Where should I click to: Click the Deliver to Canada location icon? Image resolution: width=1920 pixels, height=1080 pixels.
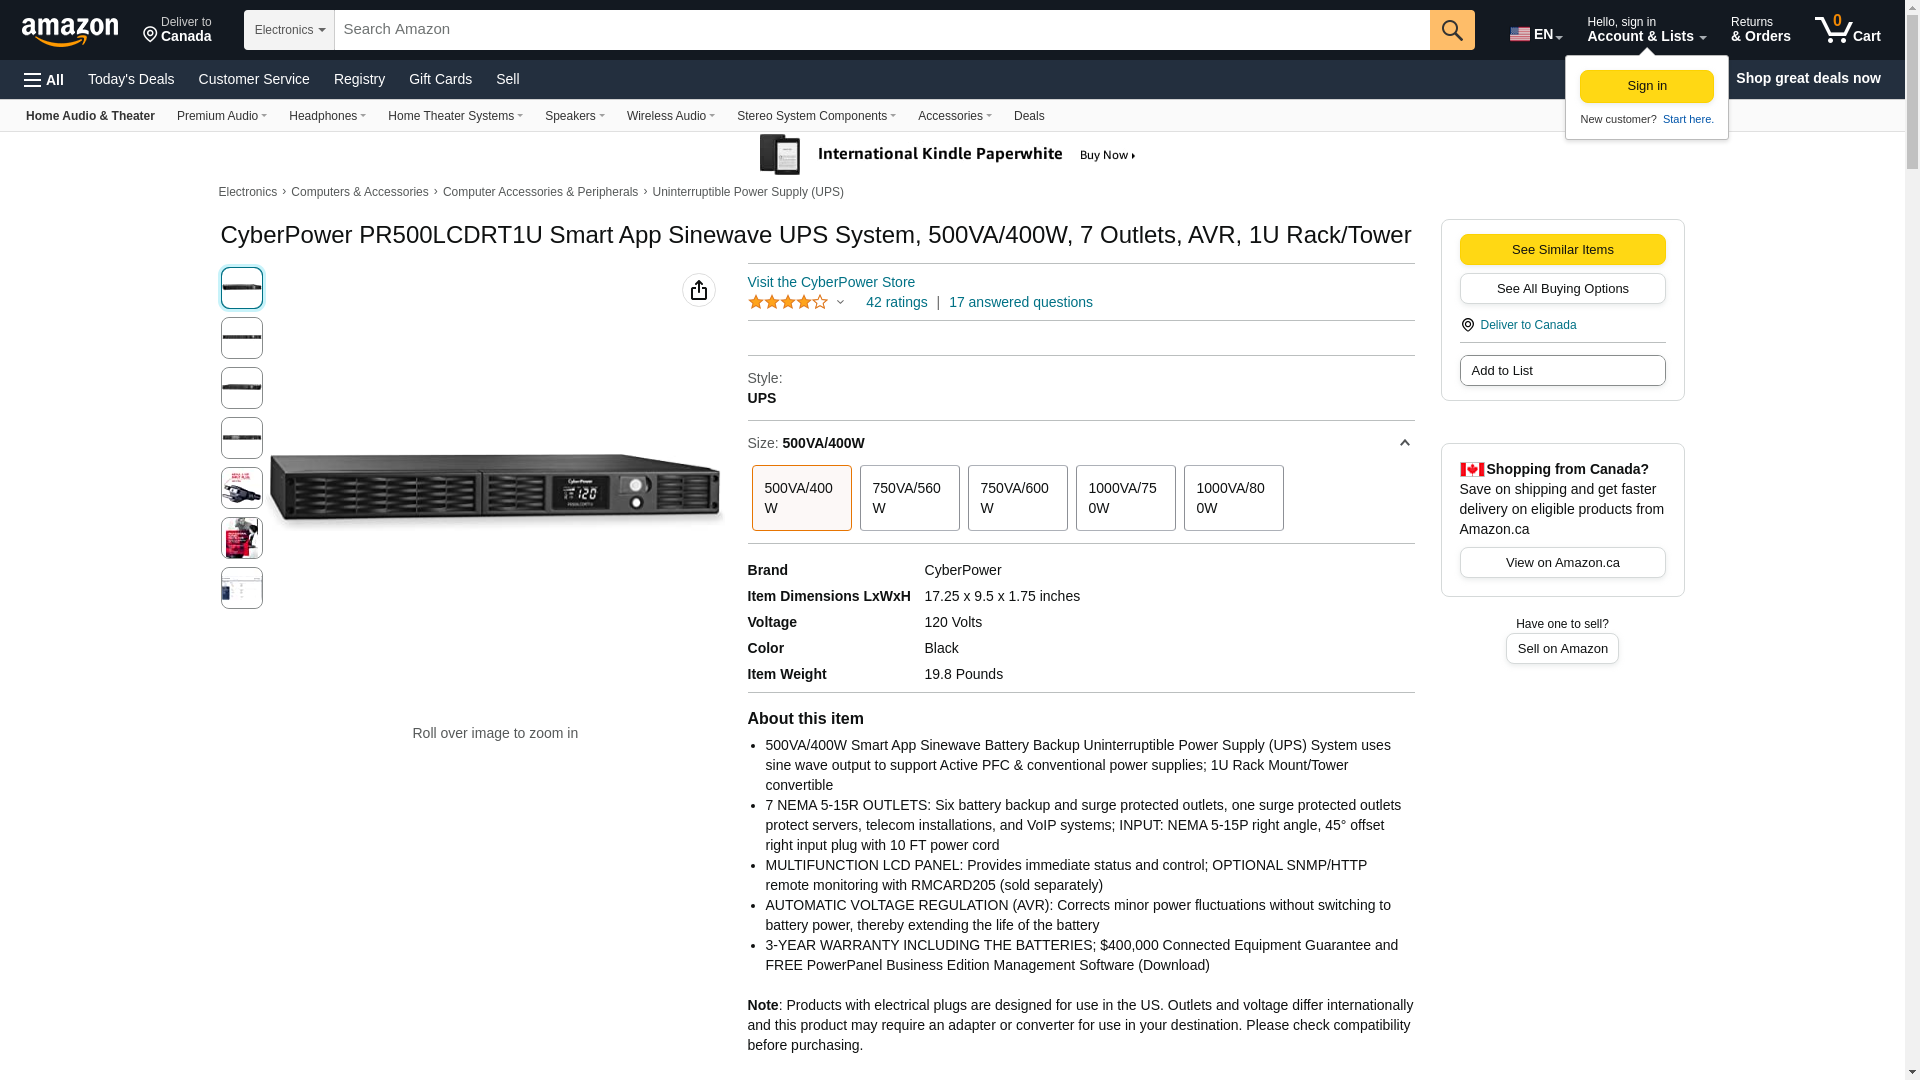pyautogui.click(x=1468, y=325)
